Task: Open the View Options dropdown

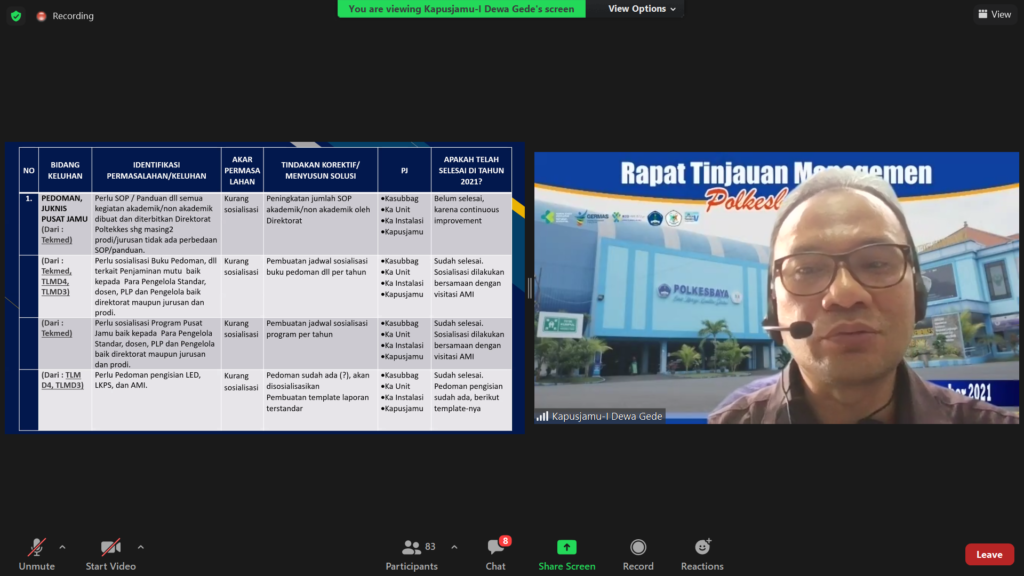Action: pyautogui.click(x=641, y=8)
